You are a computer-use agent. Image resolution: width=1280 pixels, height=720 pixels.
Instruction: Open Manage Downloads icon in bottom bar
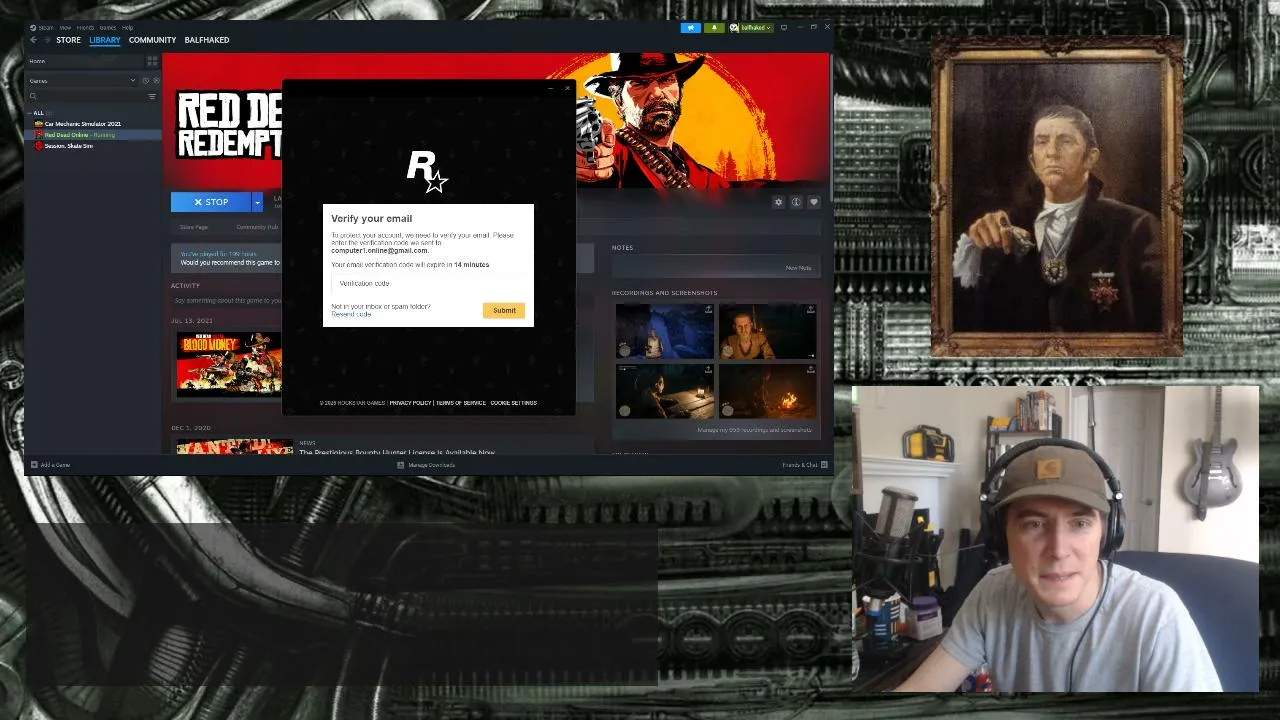pyautogui.click(x=401, y=465)
